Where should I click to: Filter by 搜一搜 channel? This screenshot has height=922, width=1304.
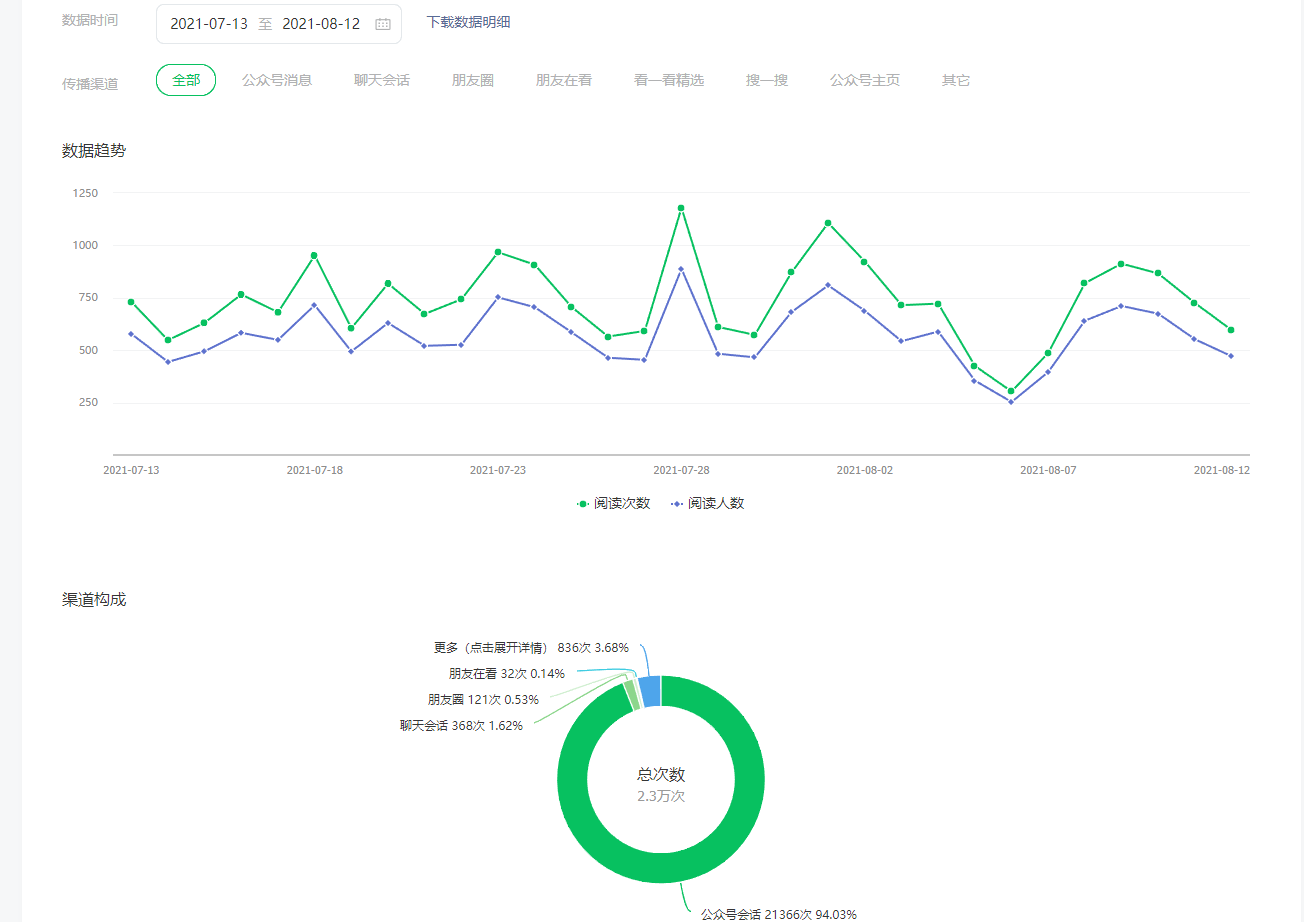tap(767, 80)
